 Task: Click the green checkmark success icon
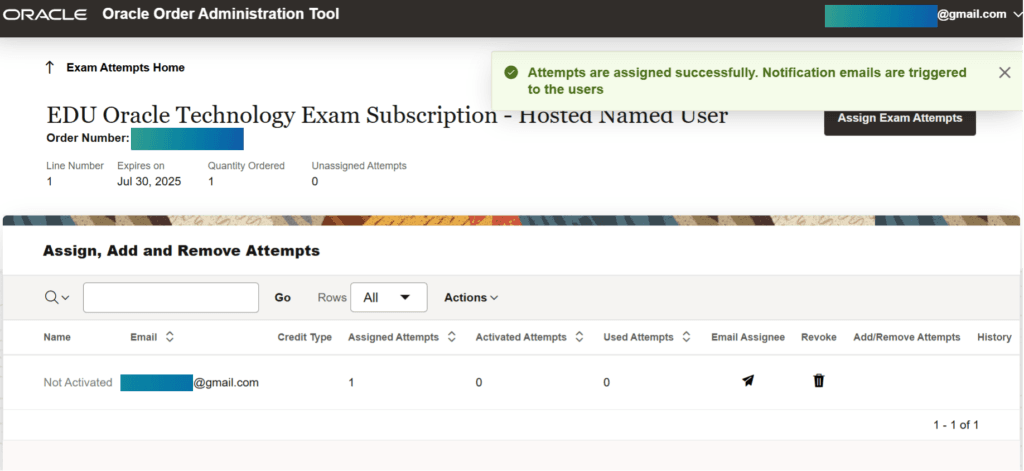tap(511, 73)
